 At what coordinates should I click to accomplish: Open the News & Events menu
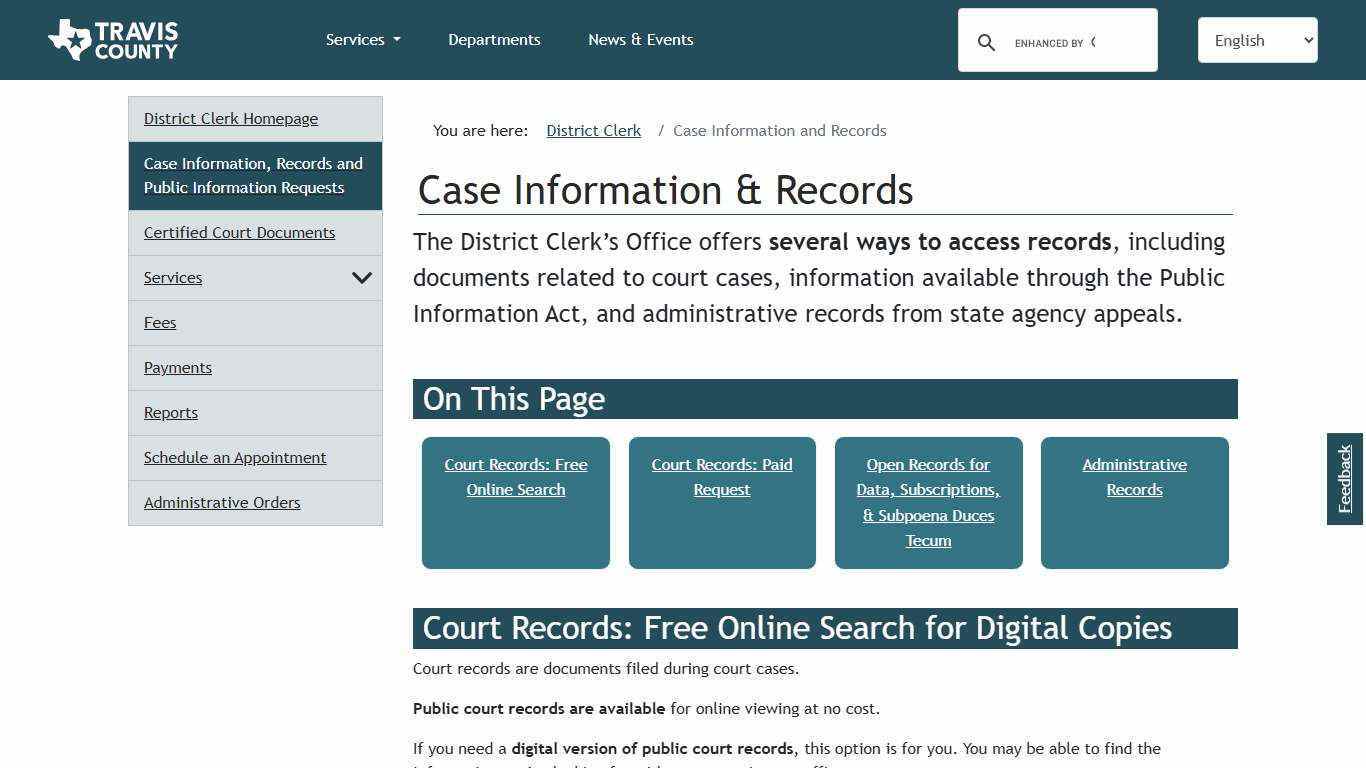coord(640,39)
